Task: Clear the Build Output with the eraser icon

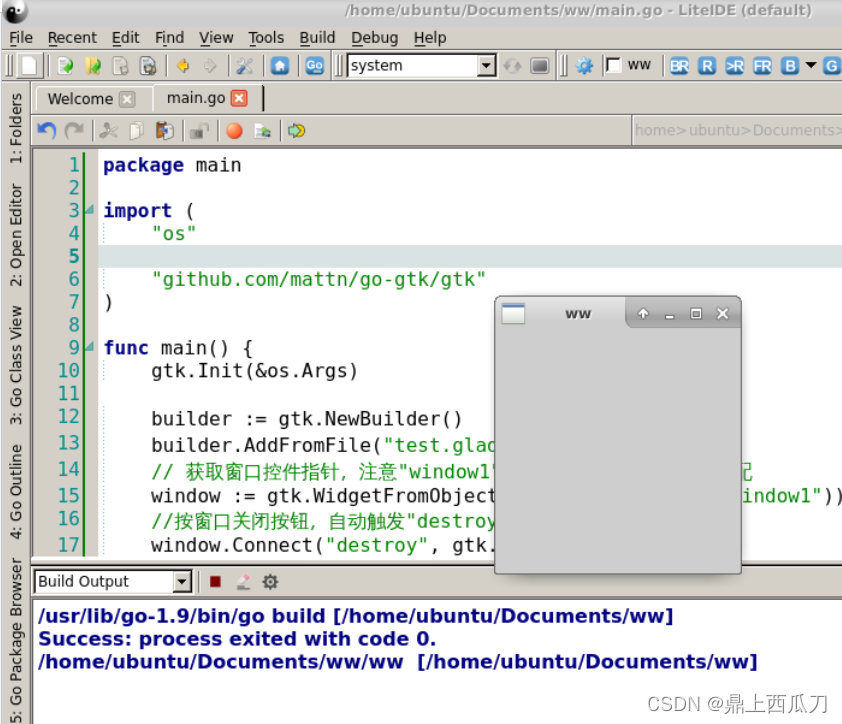Action: tap(241, 581)
